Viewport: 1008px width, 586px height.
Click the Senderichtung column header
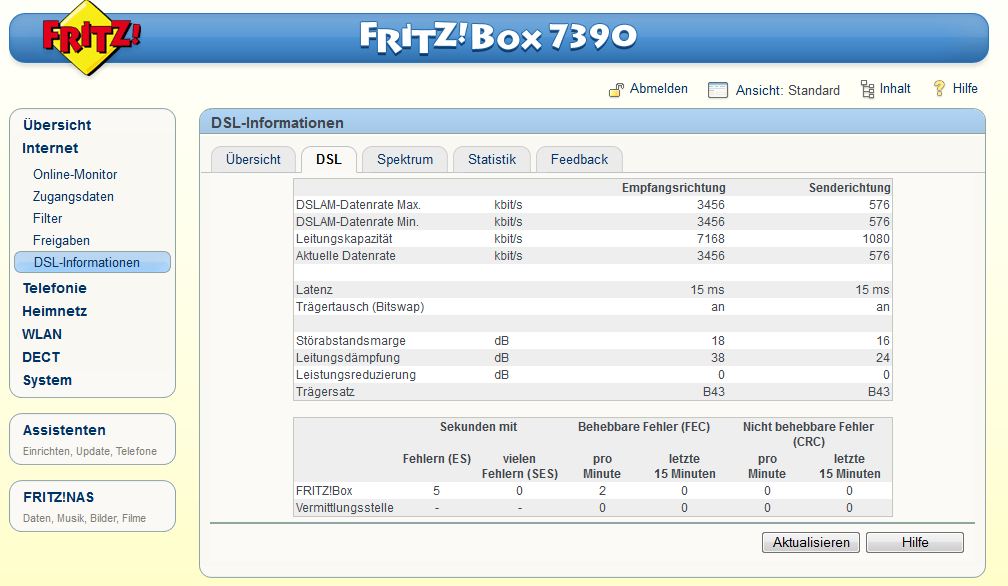(x=849, y=188)
